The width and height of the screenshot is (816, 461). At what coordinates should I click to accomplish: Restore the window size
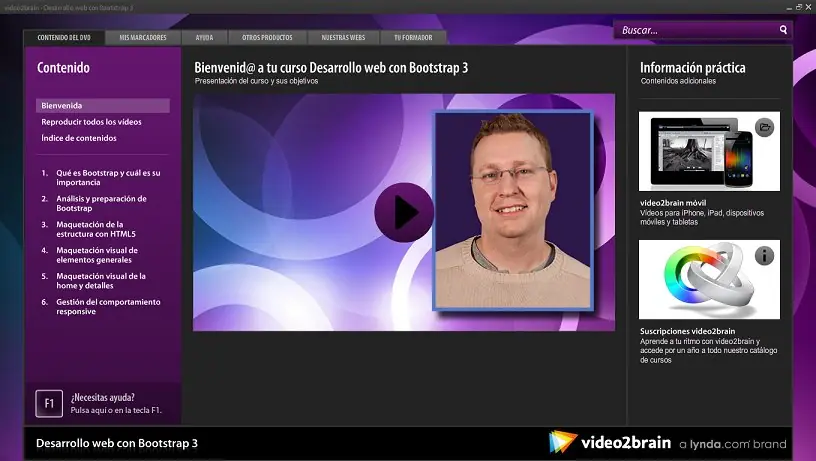(x=799, y=7)
